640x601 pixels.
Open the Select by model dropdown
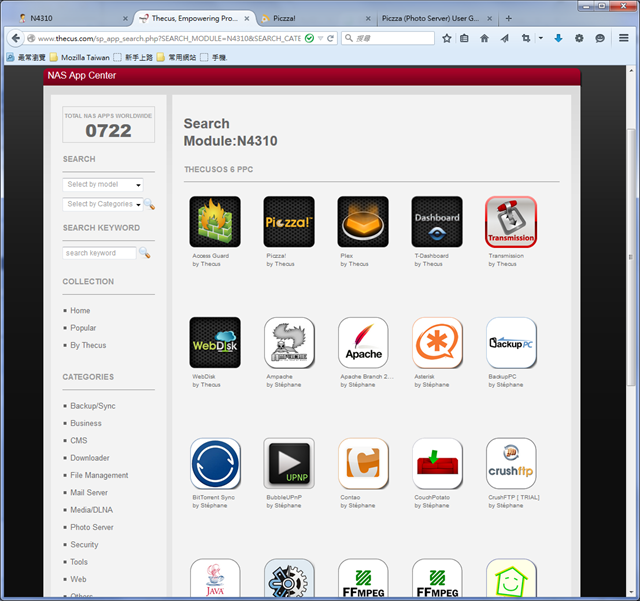tap(103, 185)
